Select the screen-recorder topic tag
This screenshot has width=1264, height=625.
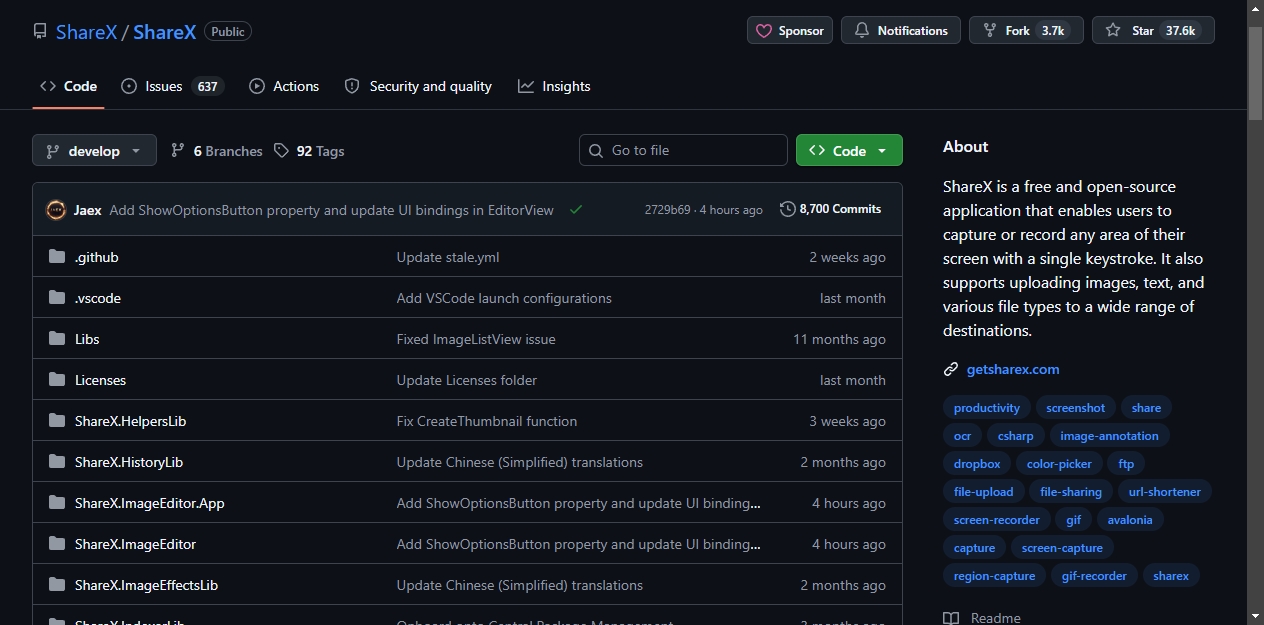(997, 520)
